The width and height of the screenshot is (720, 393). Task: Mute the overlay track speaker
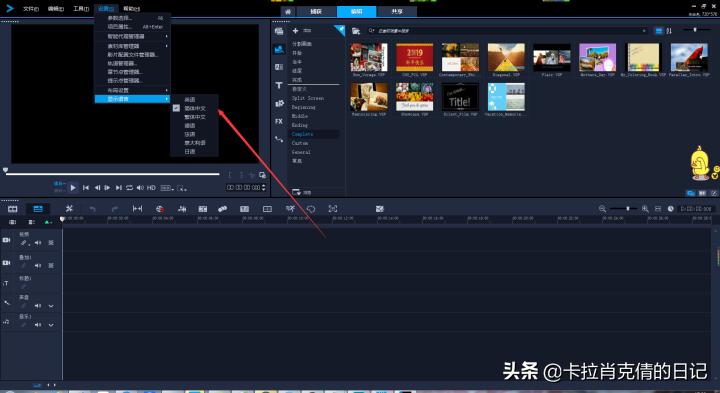(38, 265)
